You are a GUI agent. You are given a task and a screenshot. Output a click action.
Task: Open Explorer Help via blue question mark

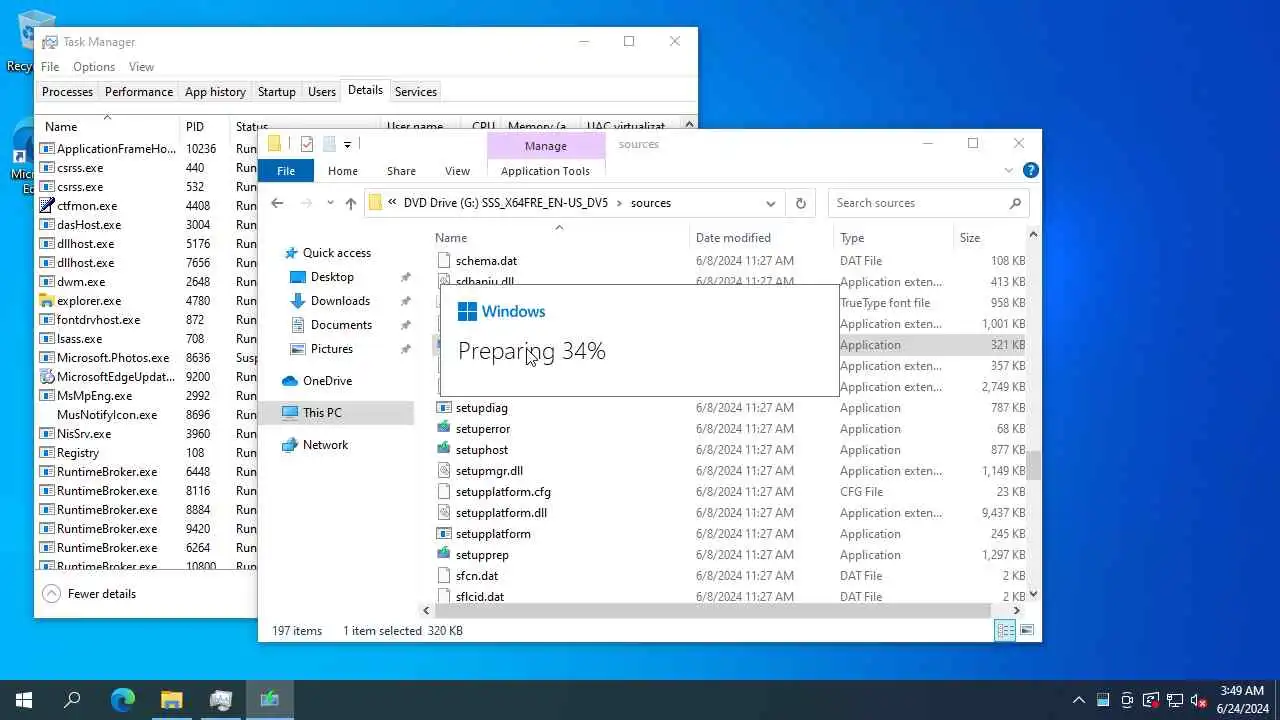(1031, 171)
